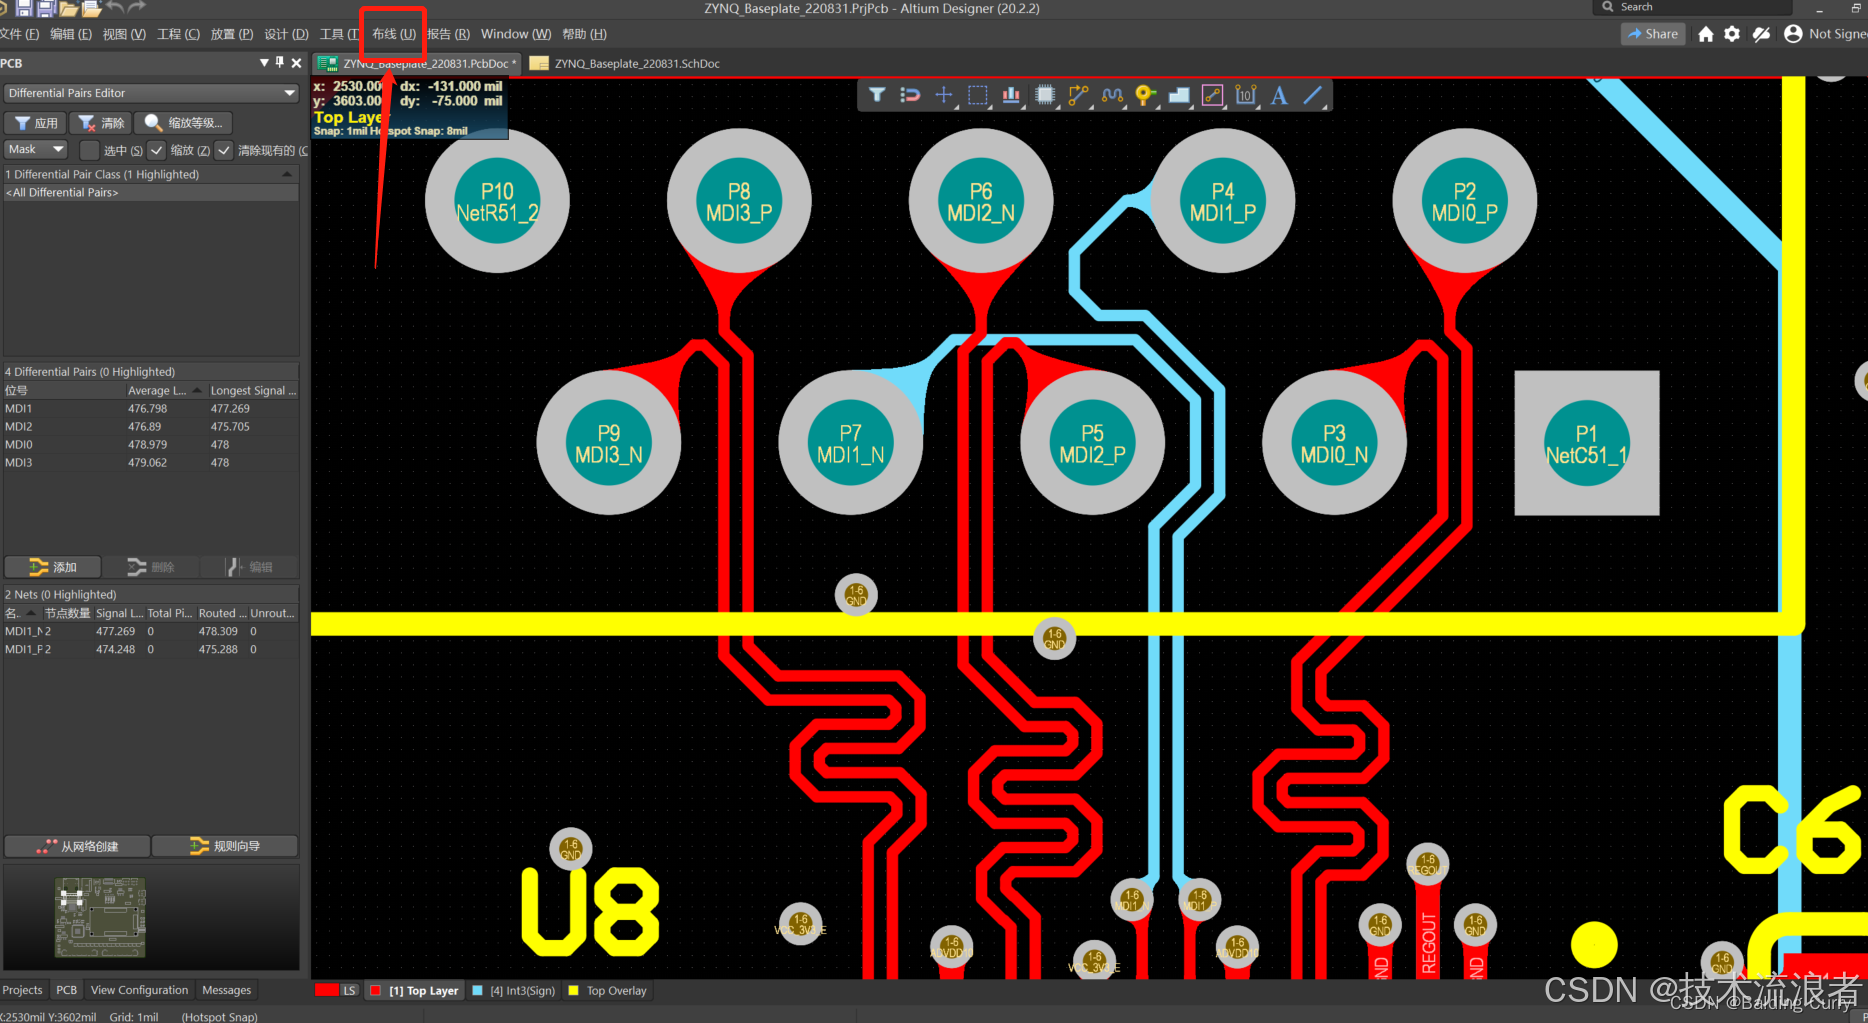Open the 放置 (P) menu
1868x1023 pixels.
tap(232, 34)
